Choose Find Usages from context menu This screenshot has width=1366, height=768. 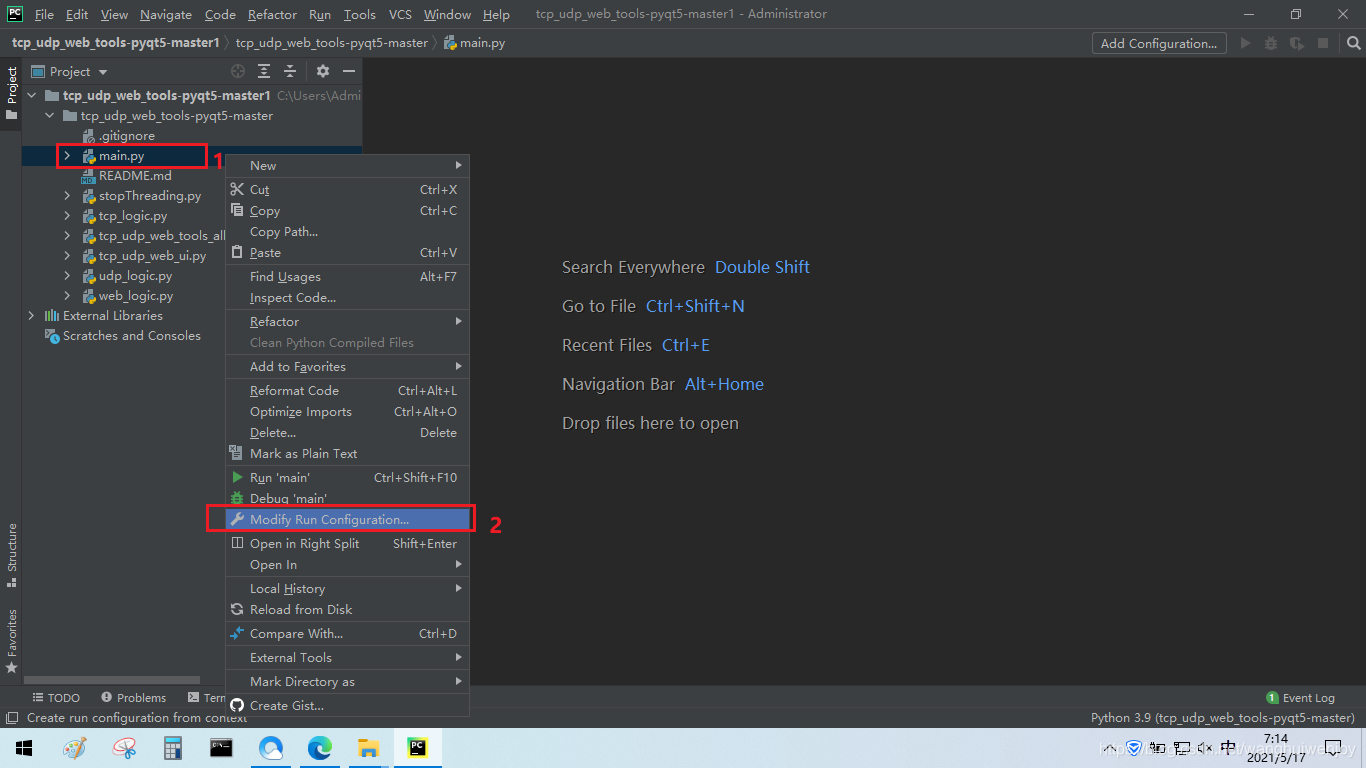coord(348,276)
